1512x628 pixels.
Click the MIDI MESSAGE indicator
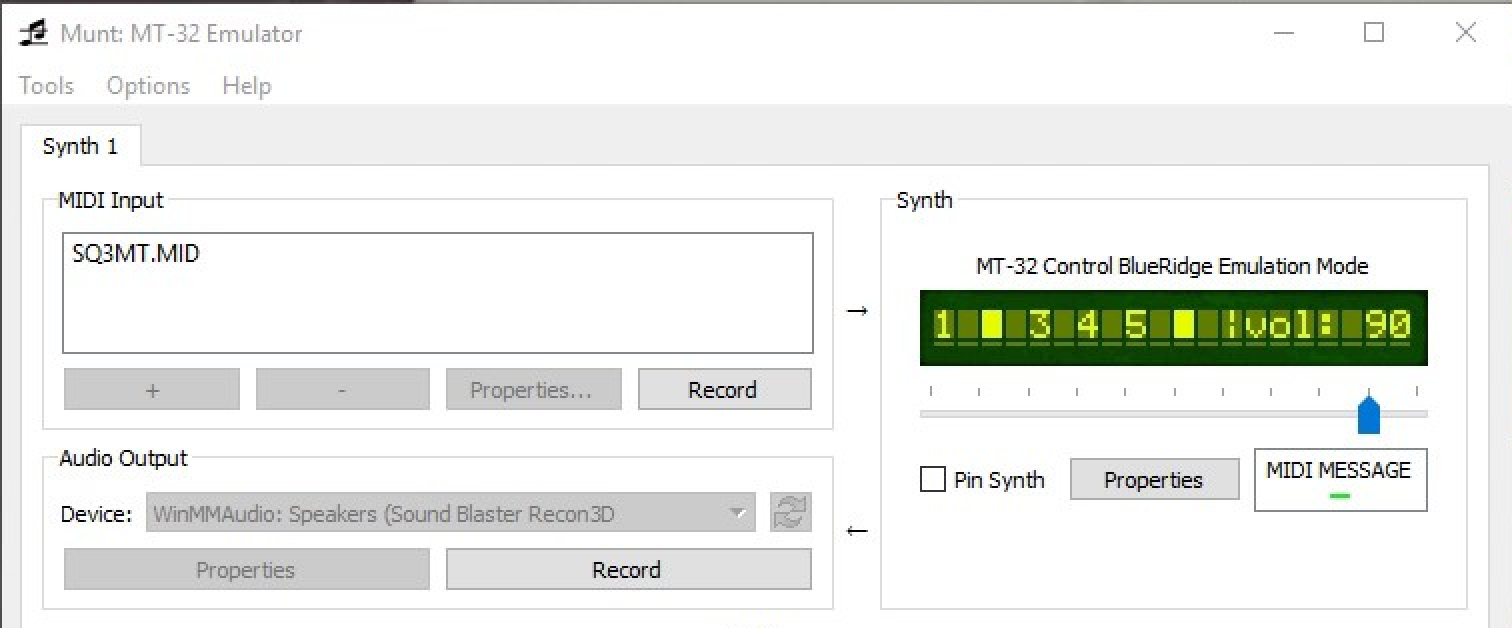click(1340, 480)
